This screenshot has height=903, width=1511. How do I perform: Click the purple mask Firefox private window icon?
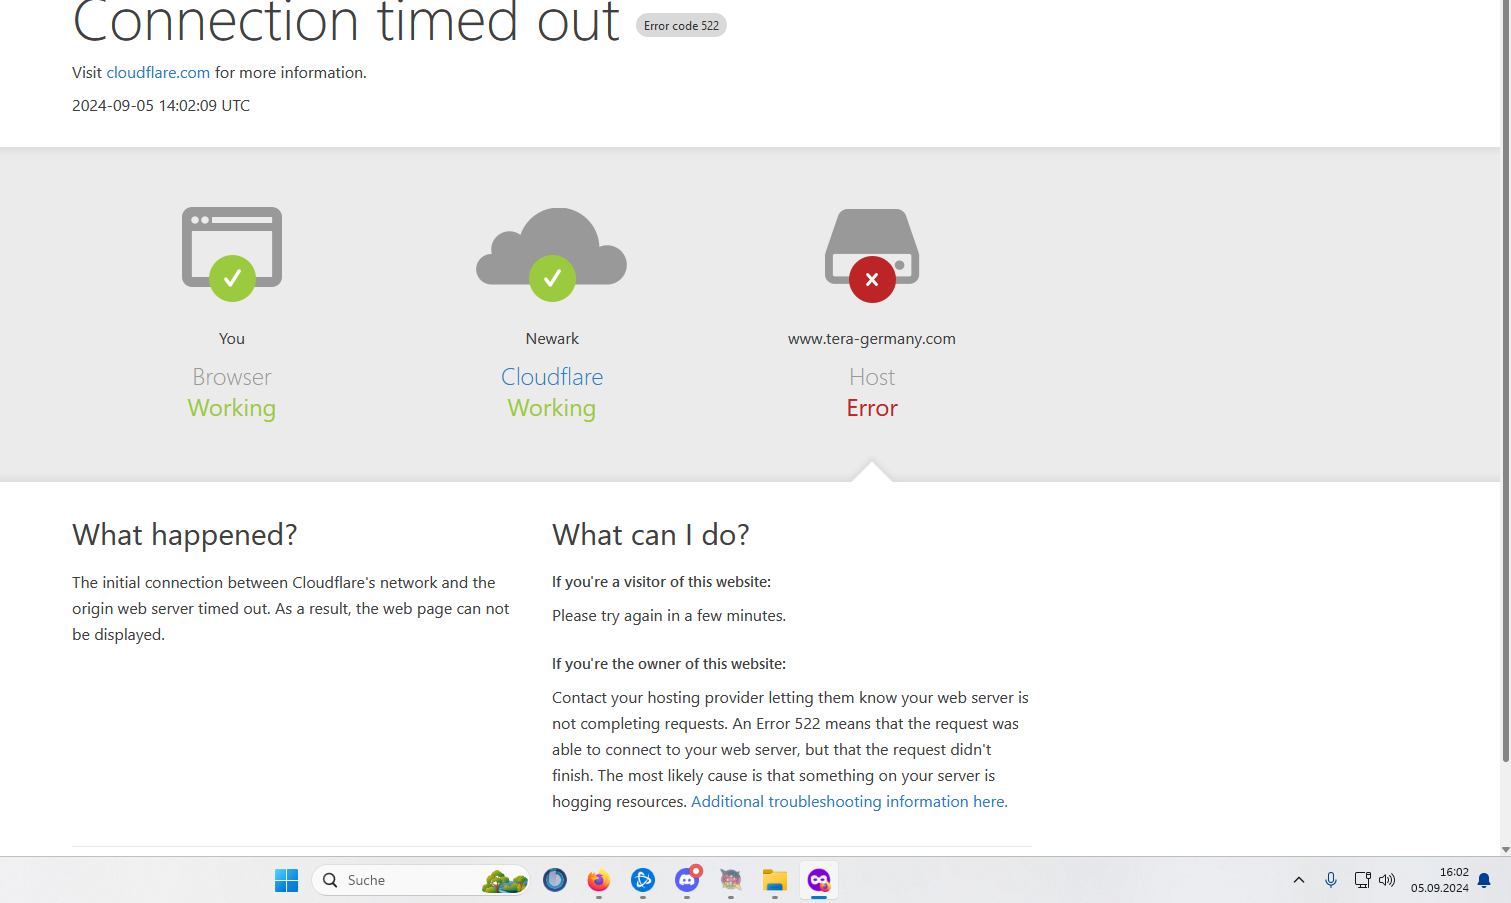pos(818,880)
